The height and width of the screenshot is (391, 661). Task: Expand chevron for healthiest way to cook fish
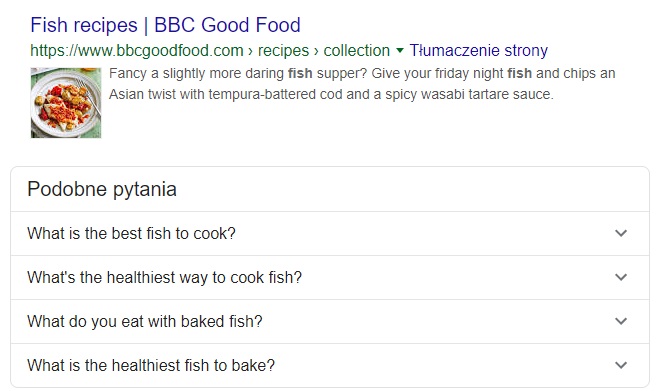(621, 277)
